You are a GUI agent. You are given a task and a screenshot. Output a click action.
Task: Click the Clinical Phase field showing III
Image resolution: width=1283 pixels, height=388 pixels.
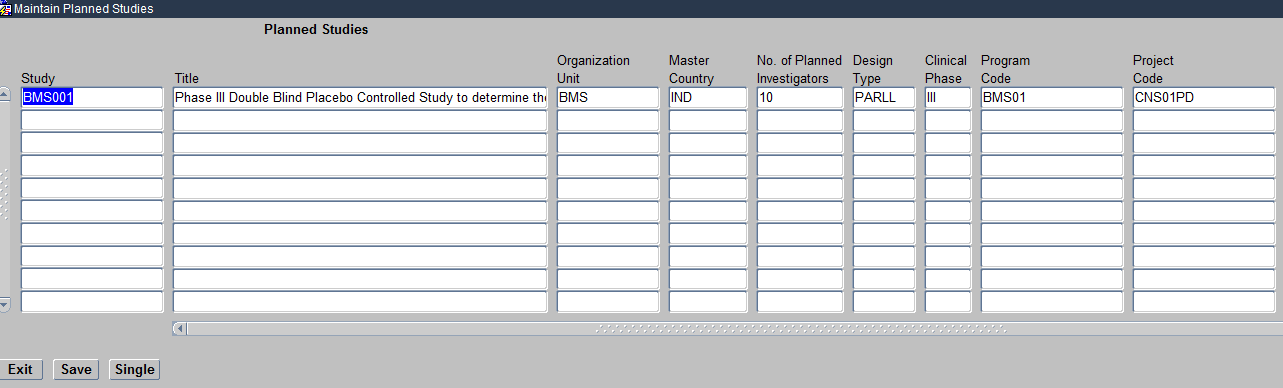[948, 98]
